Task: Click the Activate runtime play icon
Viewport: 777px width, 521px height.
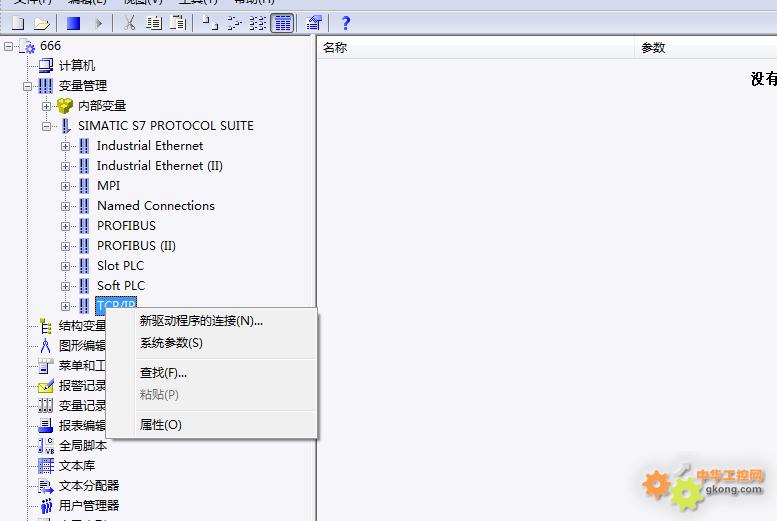Action: pos(99,23)
